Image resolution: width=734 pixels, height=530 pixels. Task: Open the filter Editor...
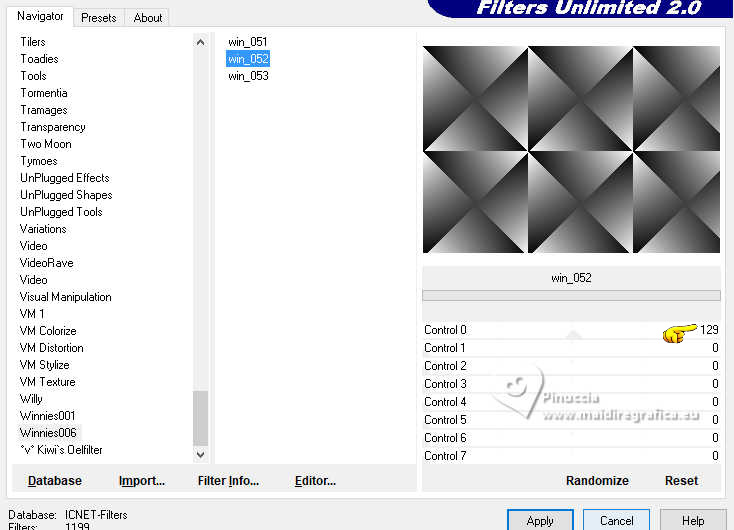(315, 481)
